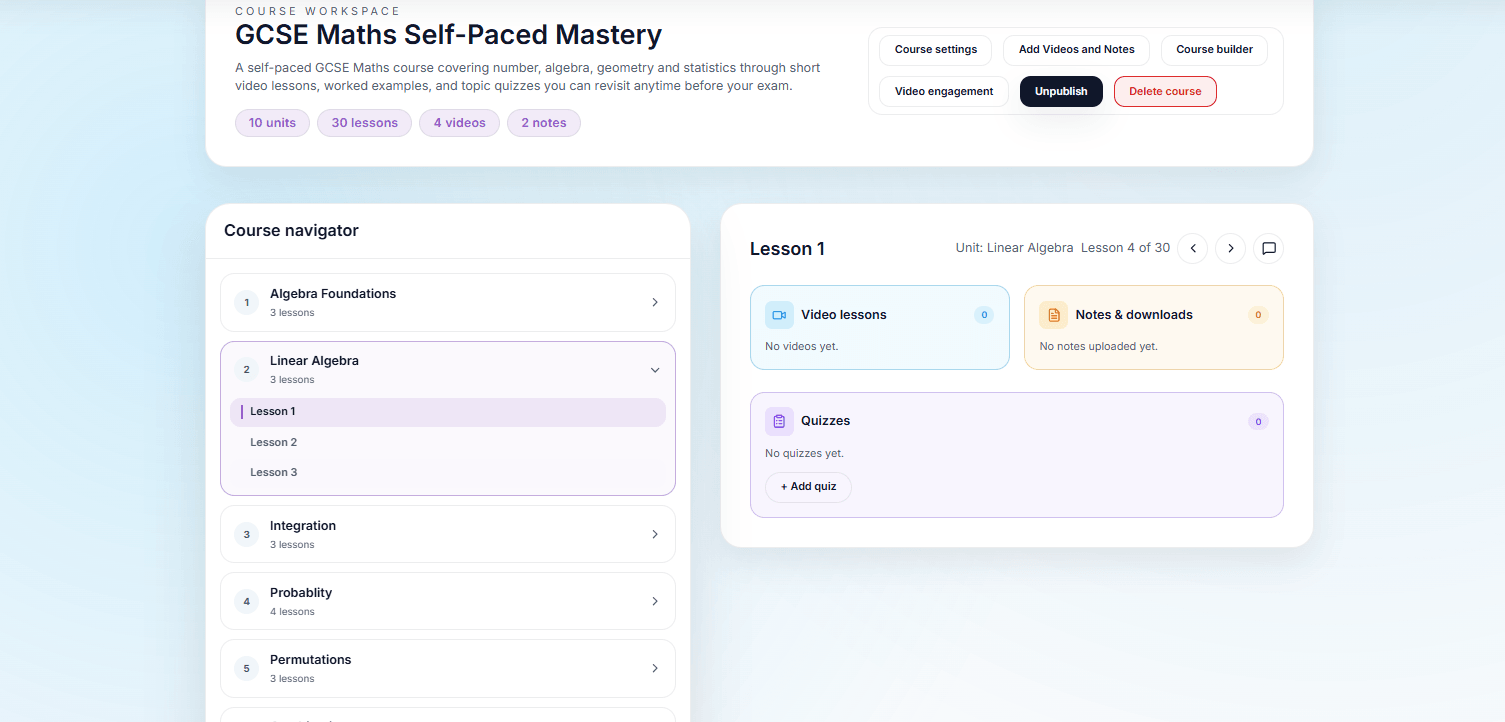Open Course settings
The height and width of the screenshot is (722, 1505).
935,50
